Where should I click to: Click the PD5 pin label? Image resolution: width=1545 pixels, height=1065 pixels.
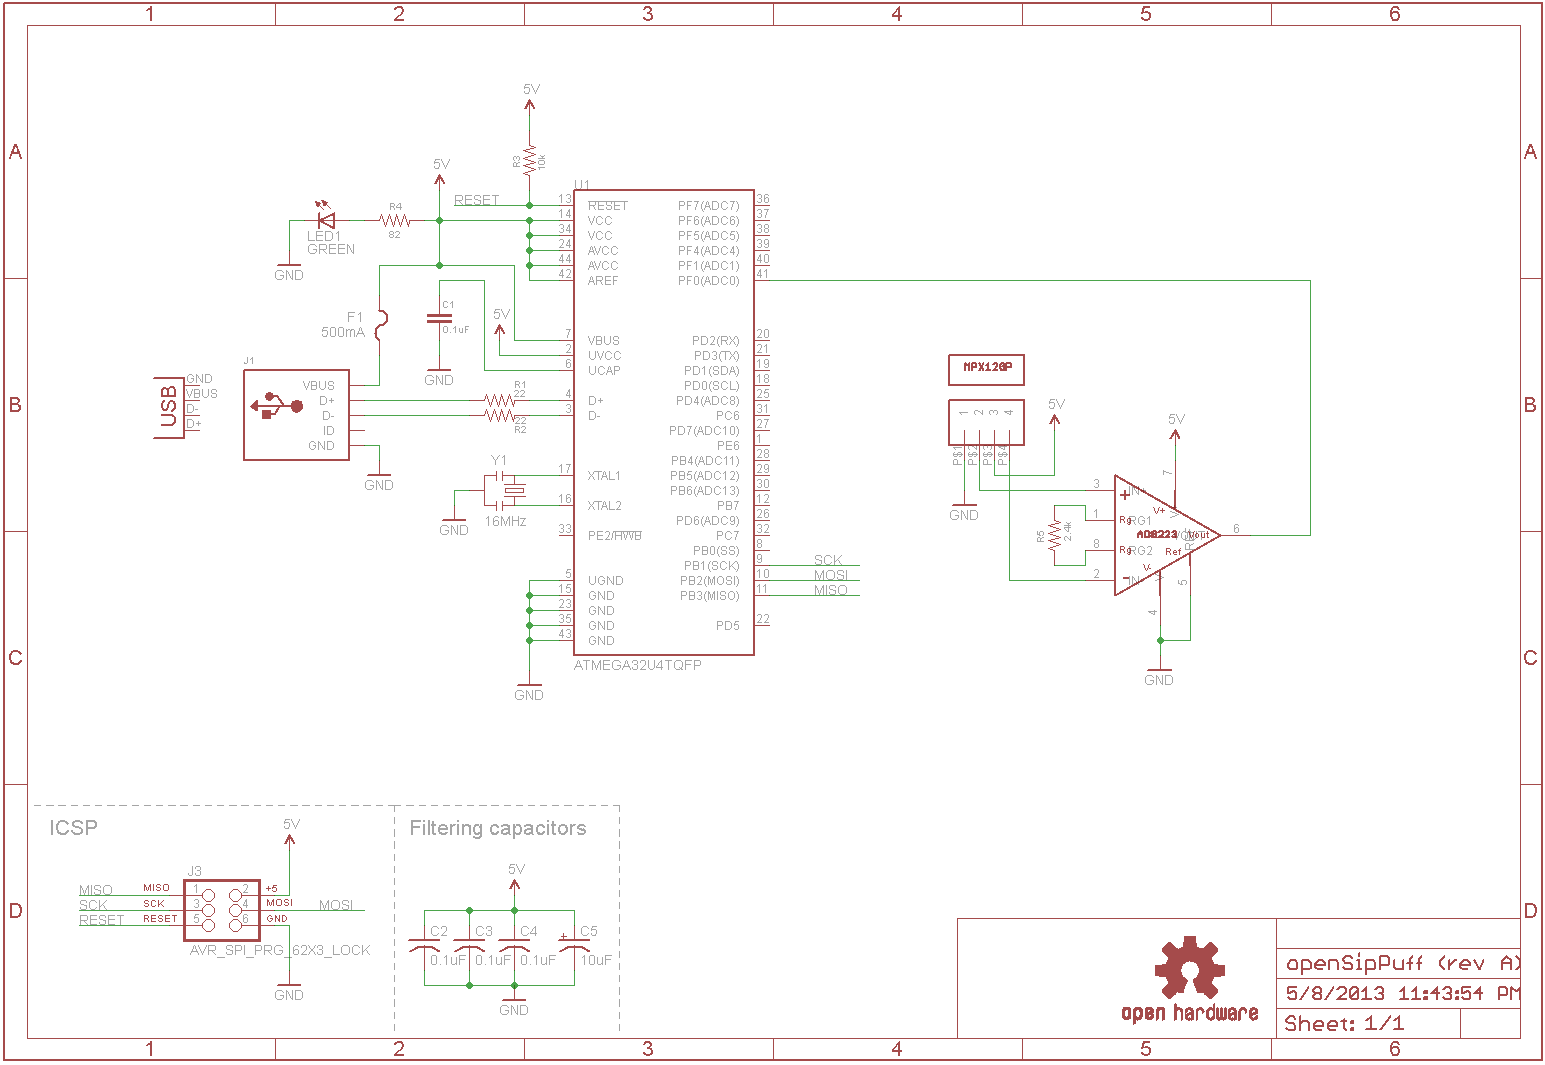point(728,626)
